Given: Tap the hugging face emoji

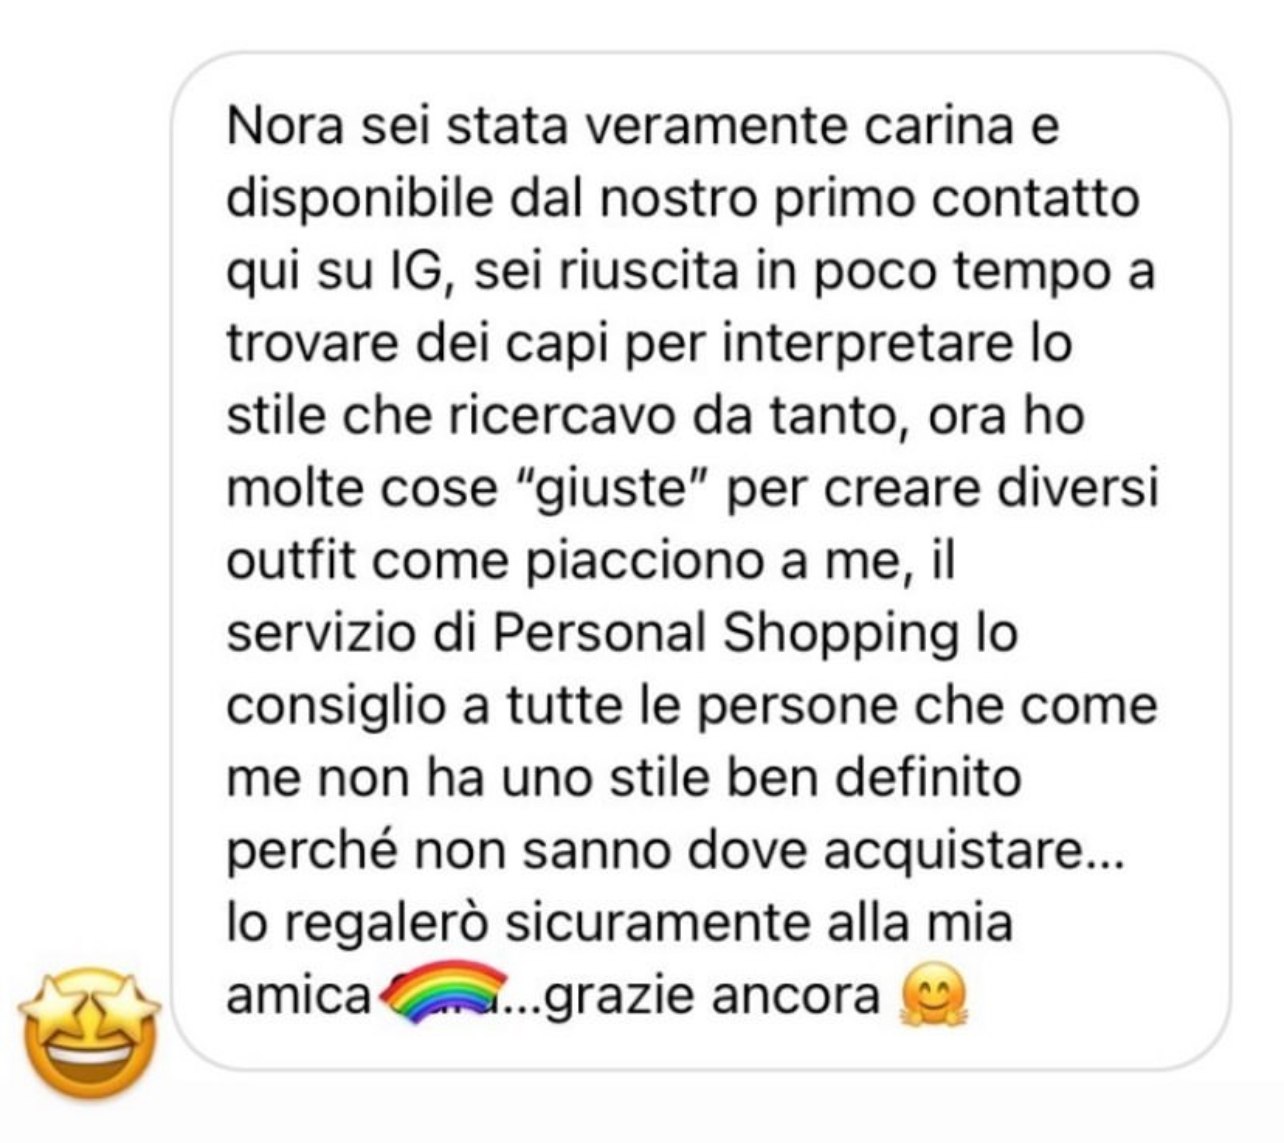Looking at the screenshot, I should coord(935,996).
